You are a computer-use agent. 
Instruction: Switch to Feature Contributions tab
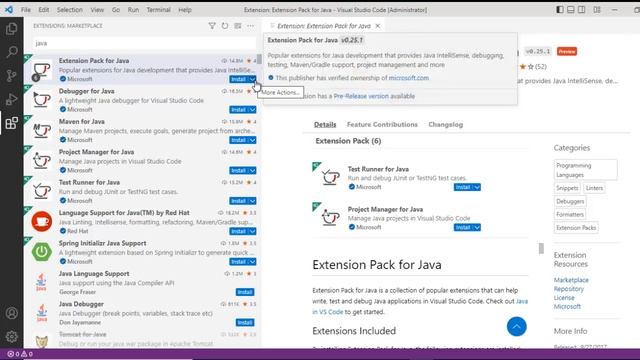[x=382, y=124]
